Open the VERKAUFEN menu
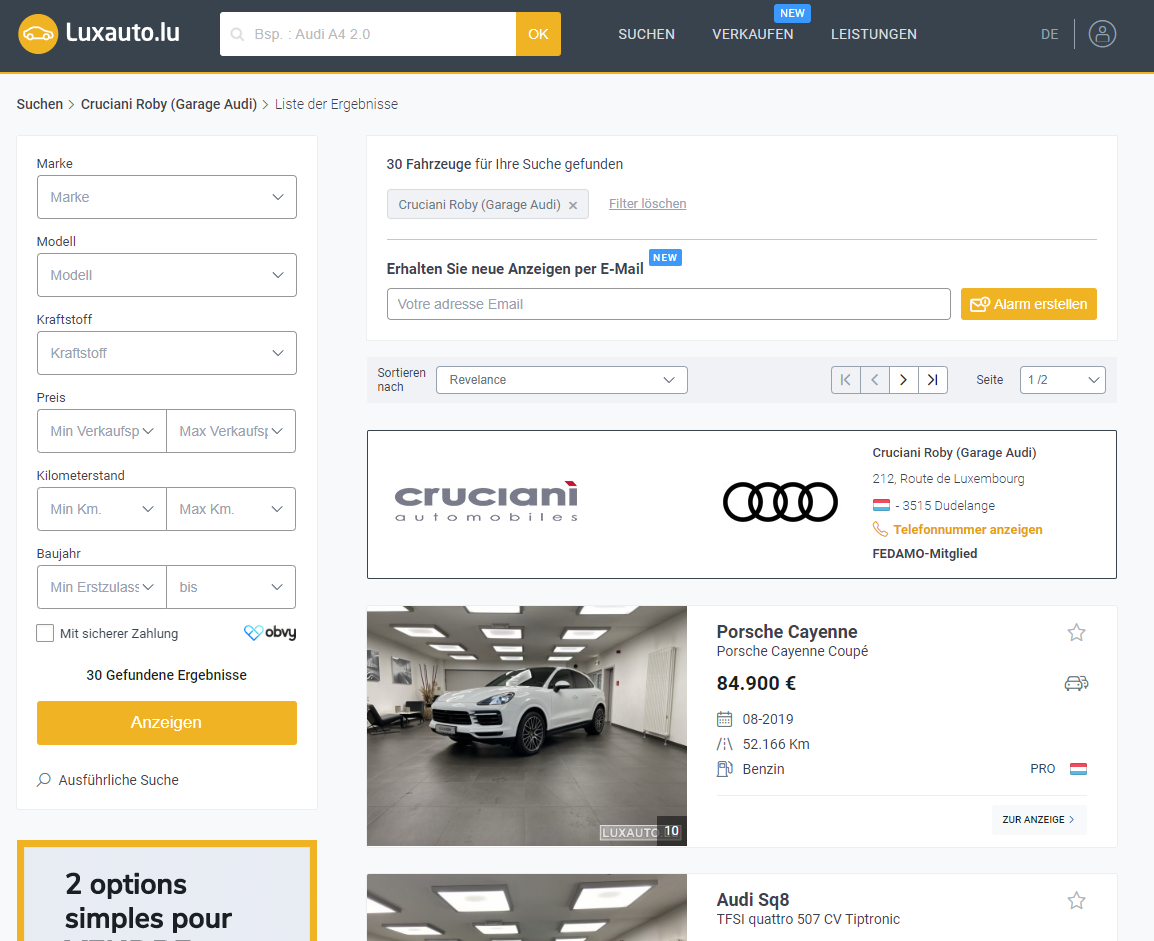The width and height of the screenshot is (1154, 941). (753, 34)
